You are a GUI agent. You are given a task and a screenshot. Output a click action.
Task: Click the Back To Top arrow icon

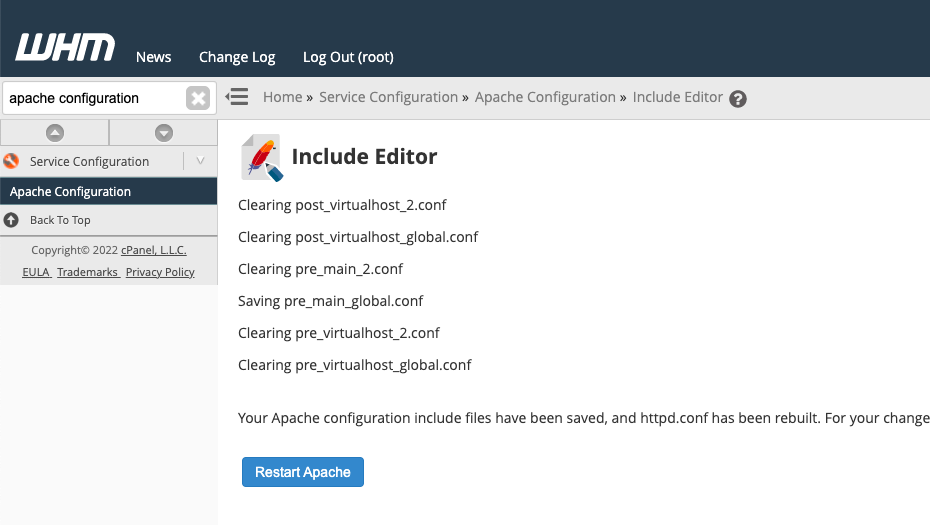(11, 220)
